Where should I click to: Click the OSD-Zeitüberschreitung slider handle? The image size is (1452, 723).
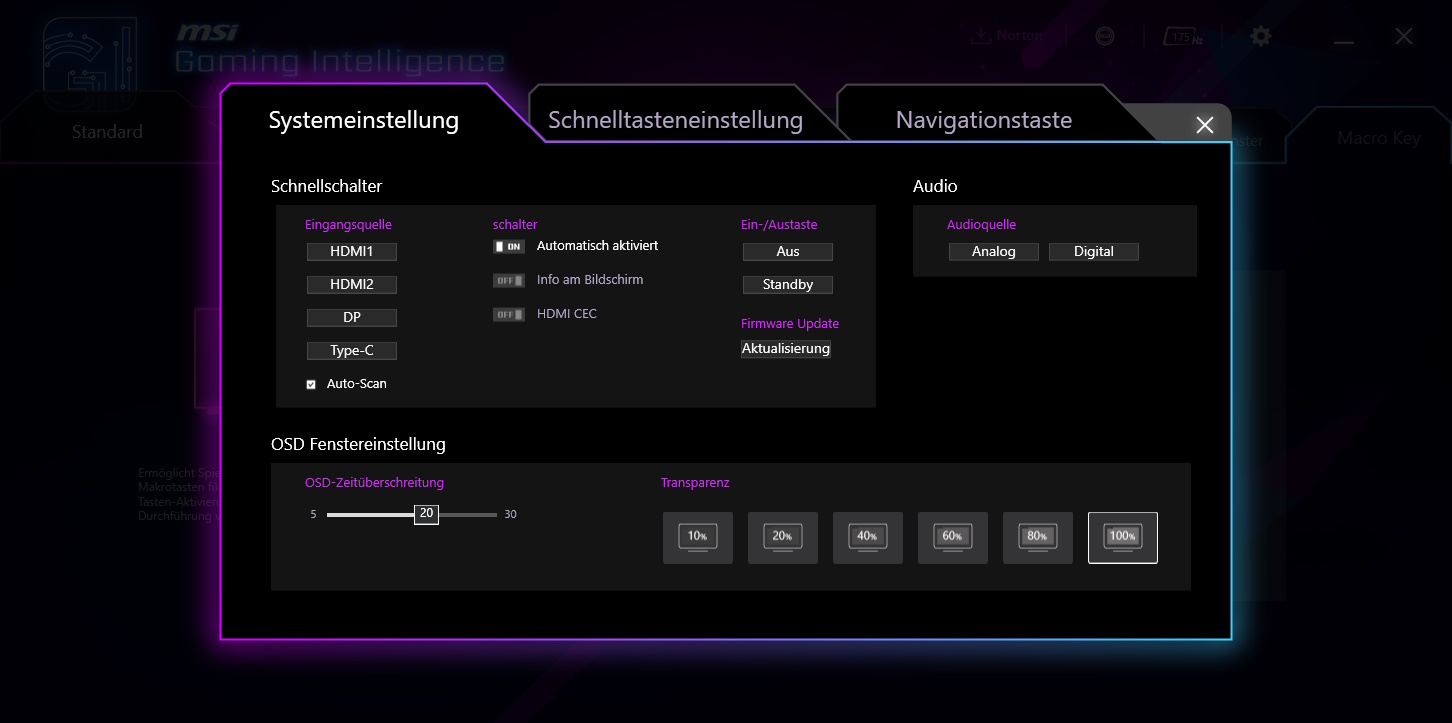click(x=426, y=514)
